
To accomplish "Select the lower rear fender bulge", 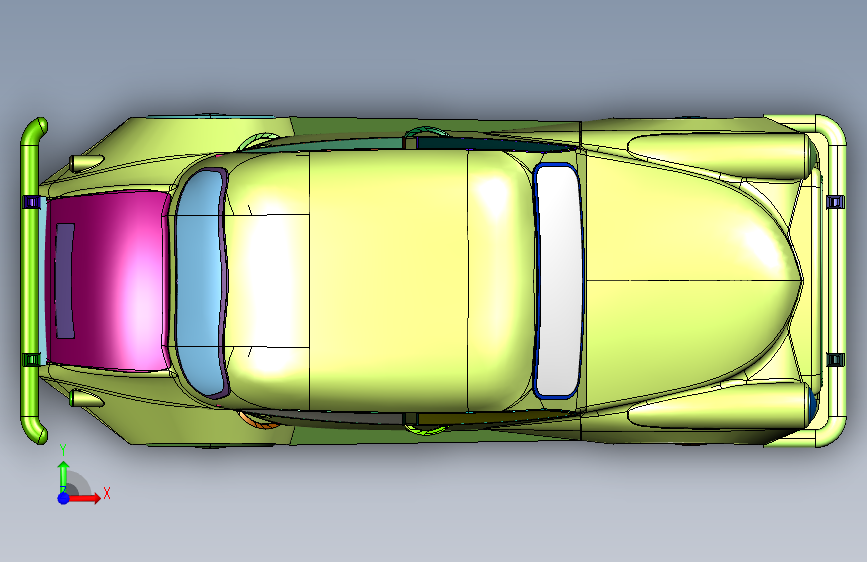I will click(719, 405).
